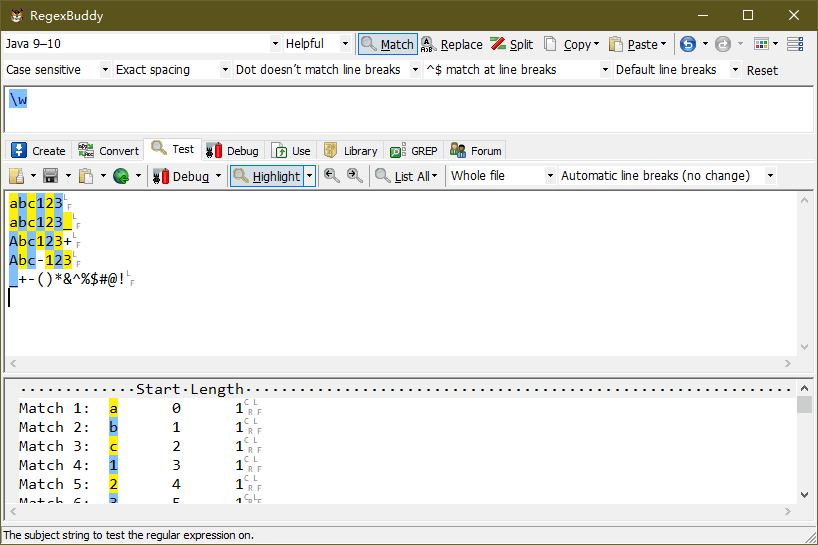818x545 pixels.
Task: Click in the regex input field containing \w
Action: click(400, 109)
